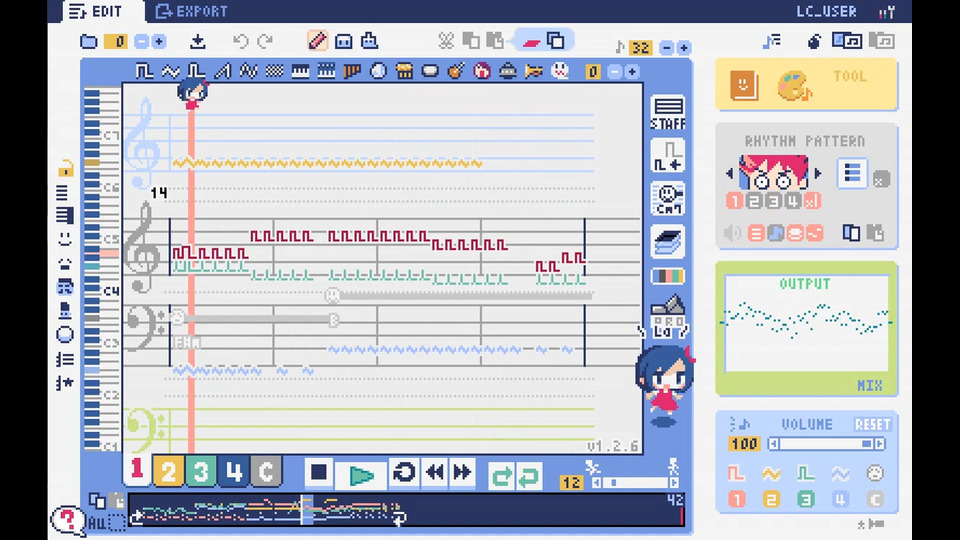Increase the note length 32 value
The image size is (960, 540).
[x=684, y=47]
